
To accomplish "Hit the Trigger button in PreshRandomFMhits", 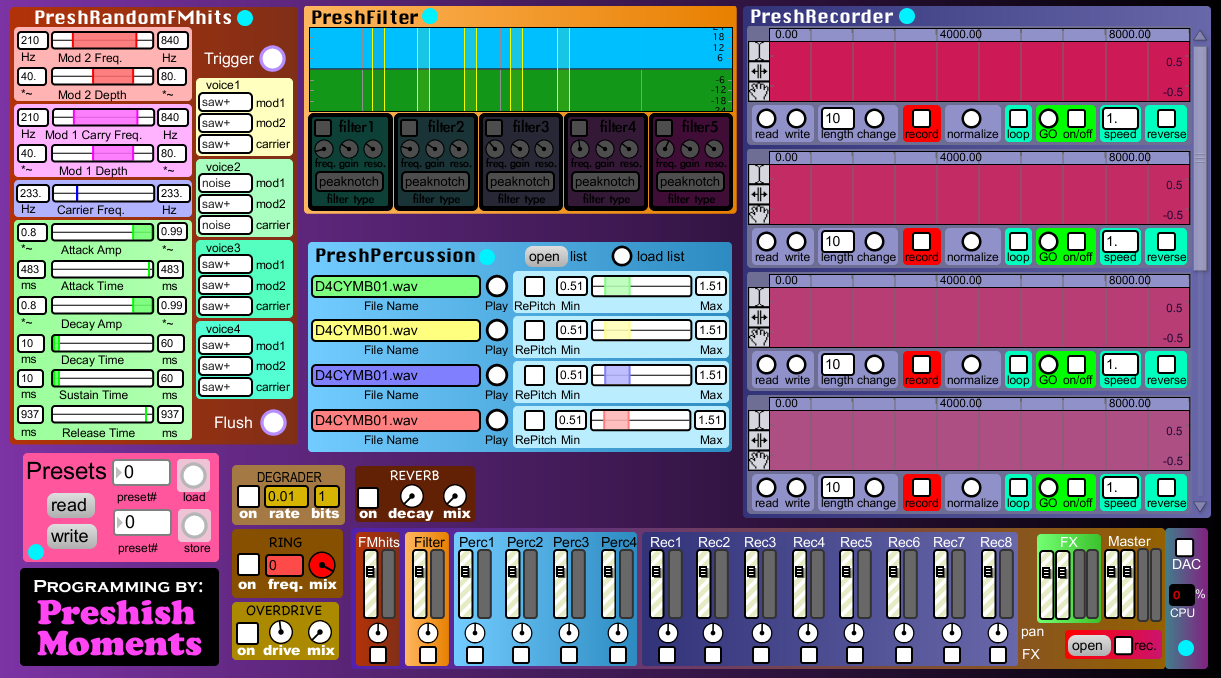I will [272, 58].
